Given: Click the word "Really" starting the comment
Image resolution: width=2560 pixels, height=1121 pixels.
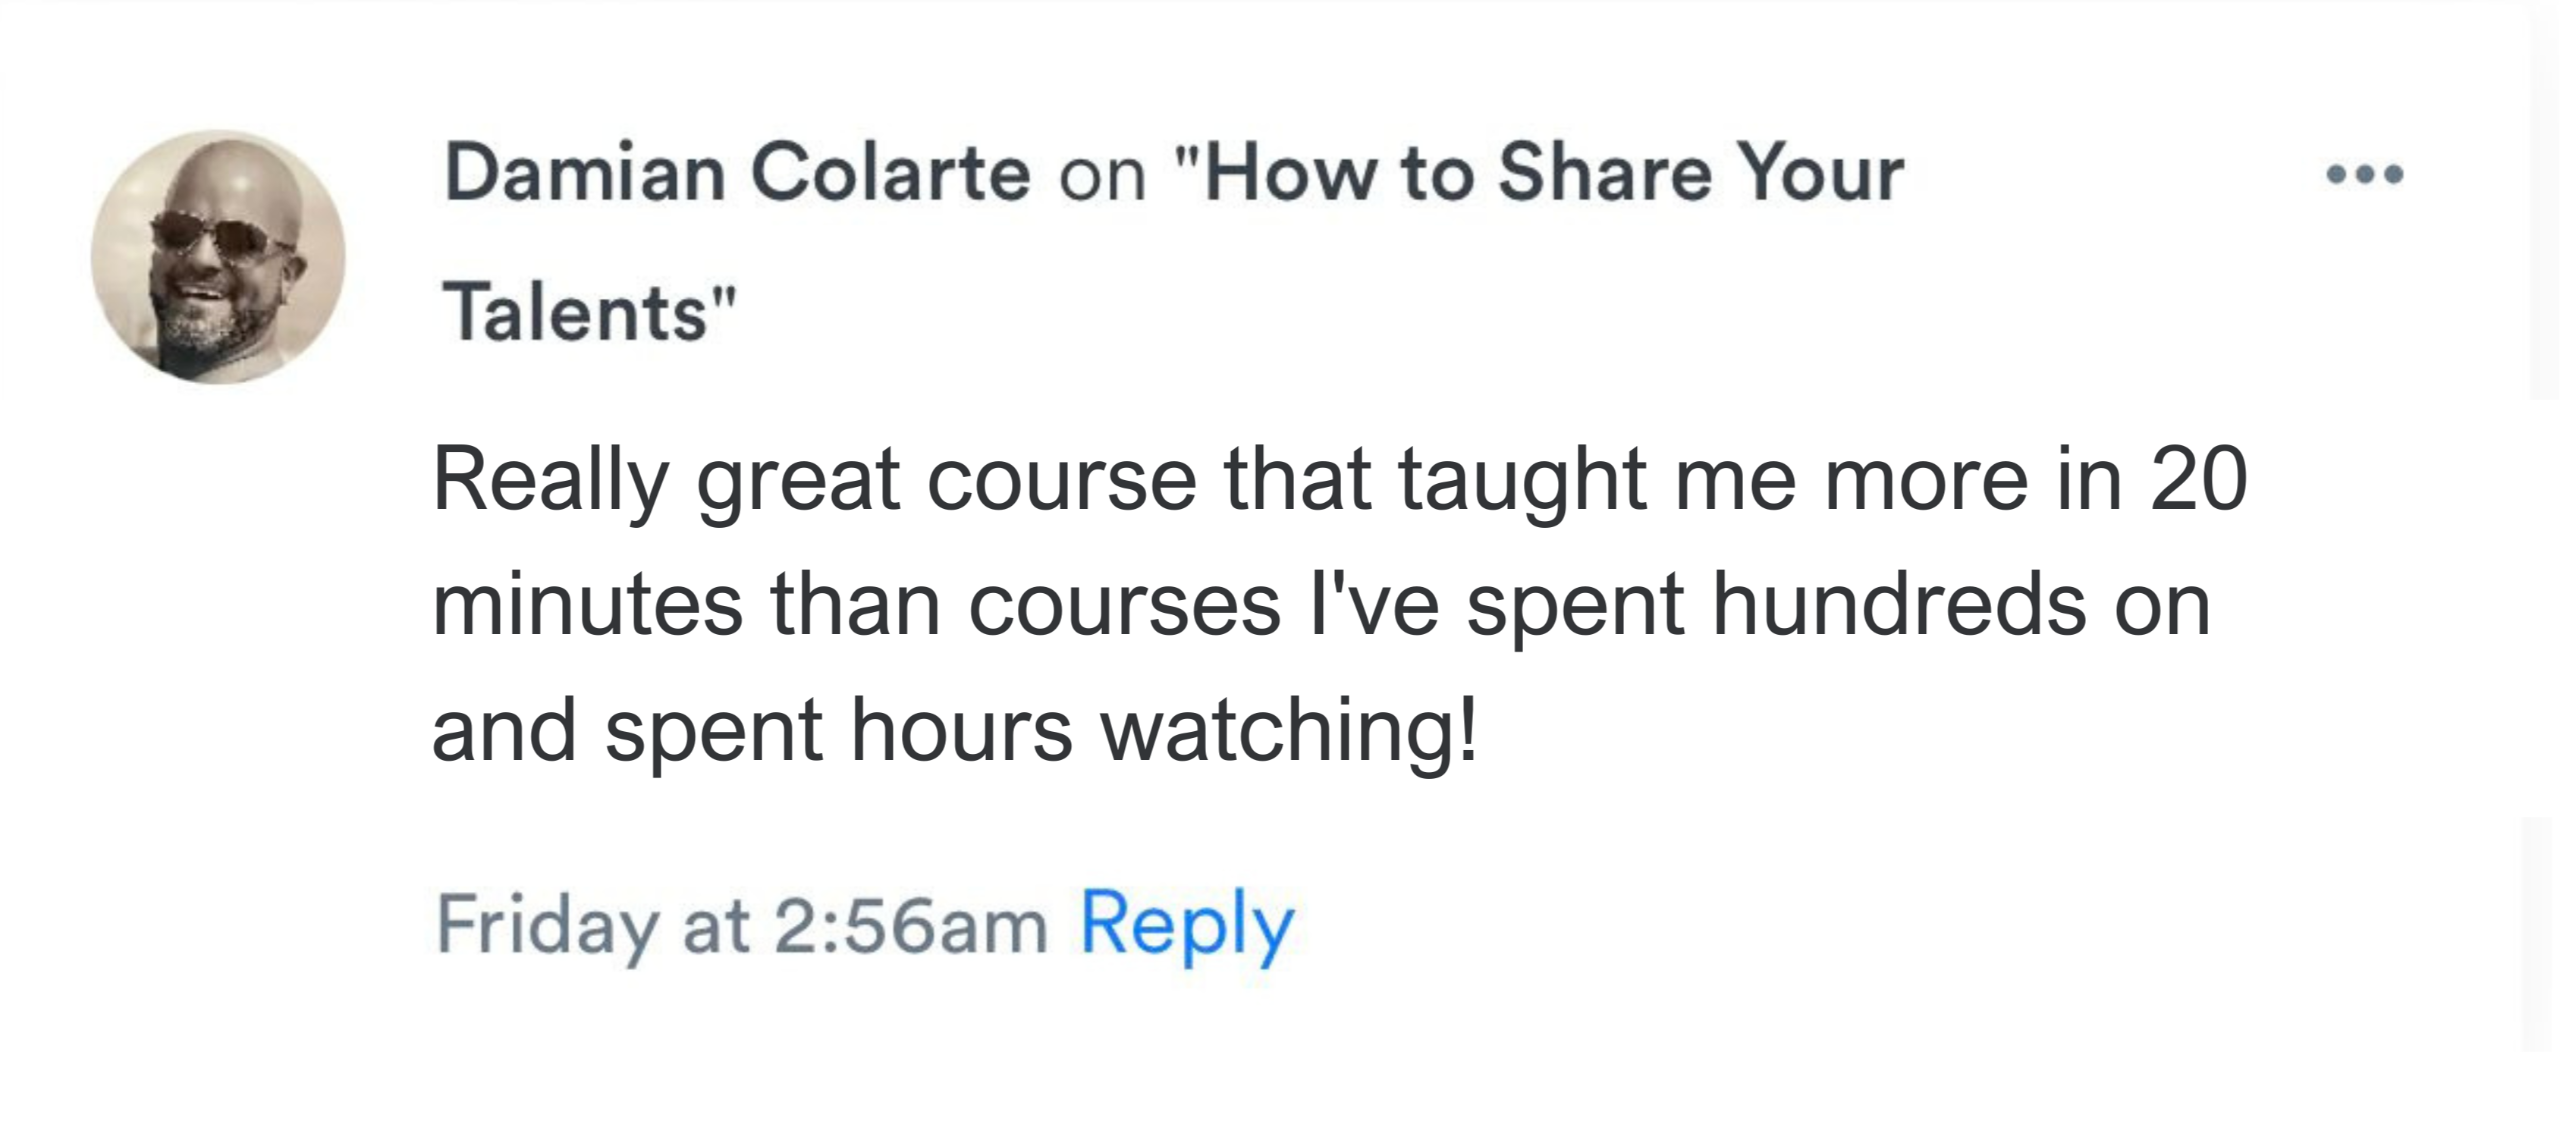Looking at the screenshot, I should 550,481.
